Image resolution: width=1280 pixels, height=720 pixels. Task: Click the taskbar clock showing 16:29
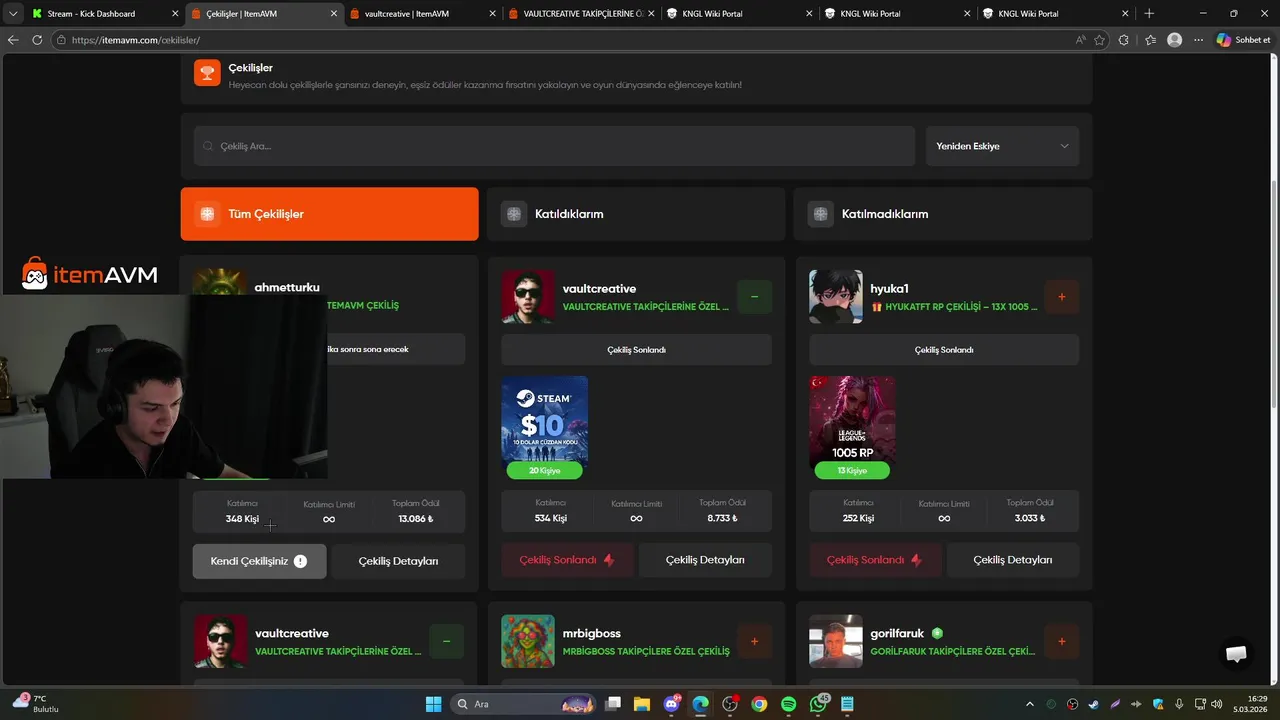point(1251,704)
